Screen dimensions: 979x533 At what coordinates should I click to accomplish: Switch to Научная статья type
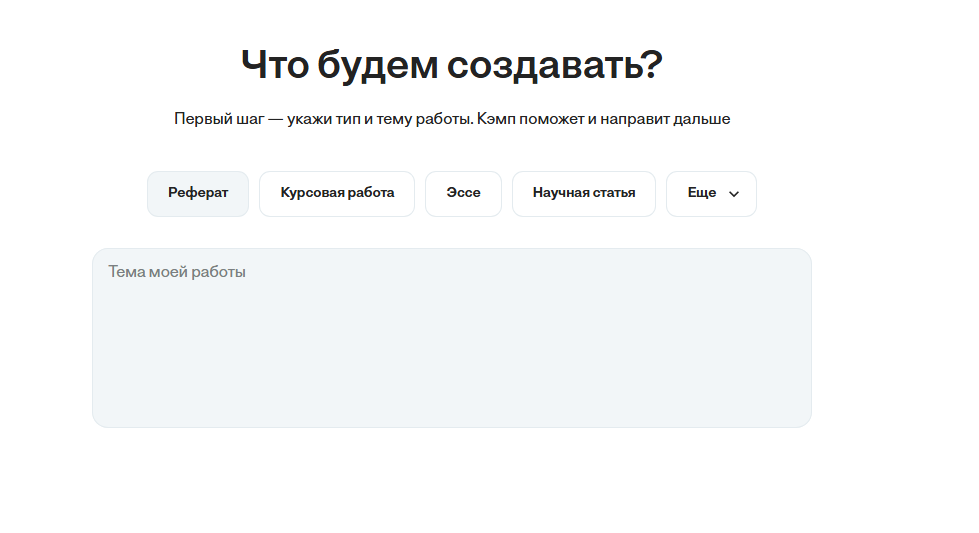[x=584, y=194]
